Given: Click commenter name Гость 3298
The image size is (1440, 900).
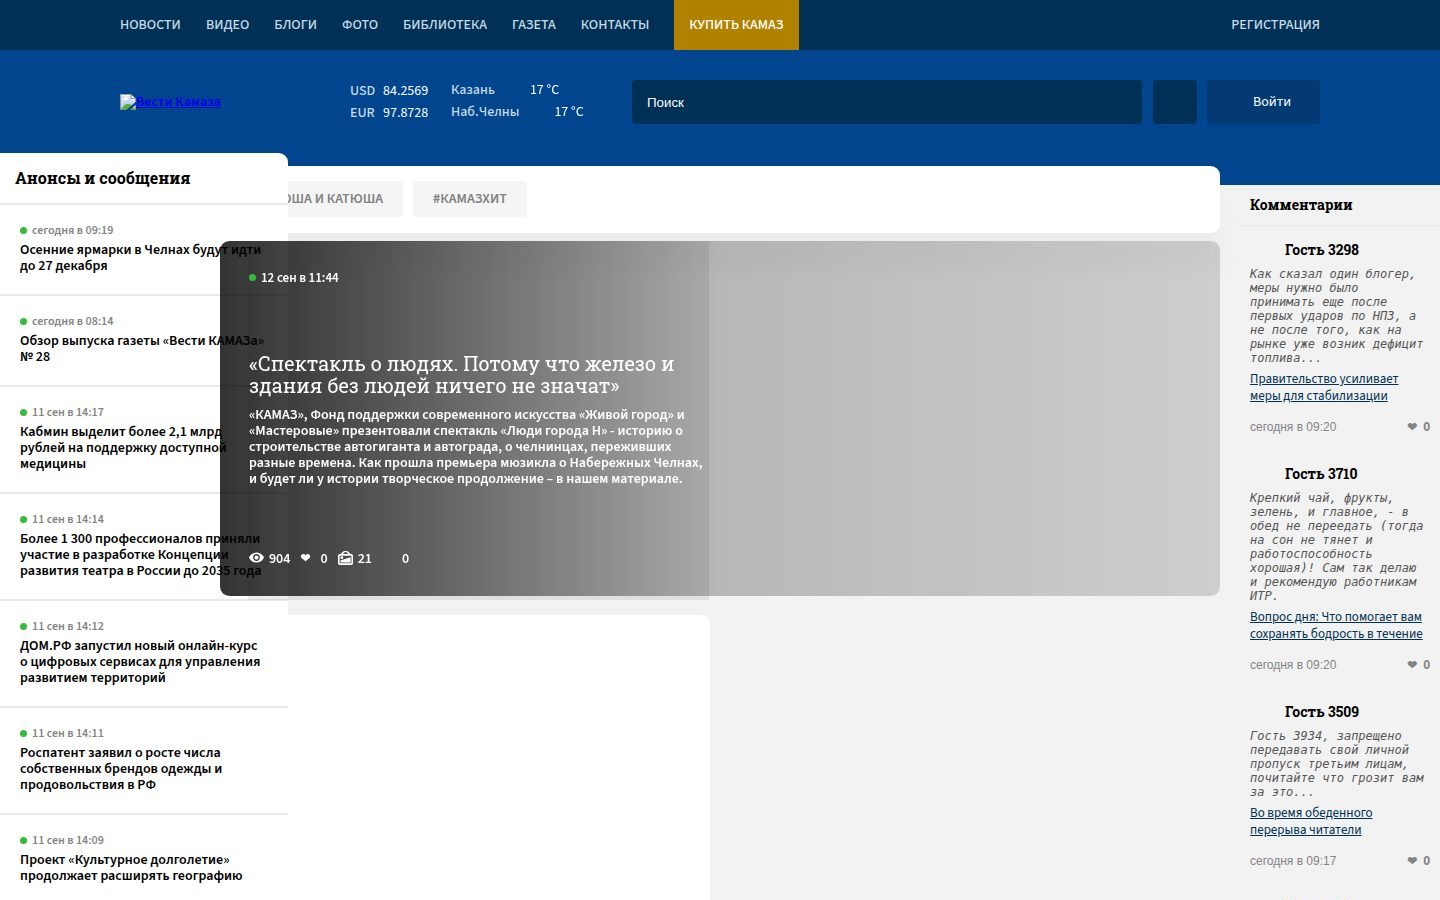Looking at the screenshot, I should (1321, 250).
